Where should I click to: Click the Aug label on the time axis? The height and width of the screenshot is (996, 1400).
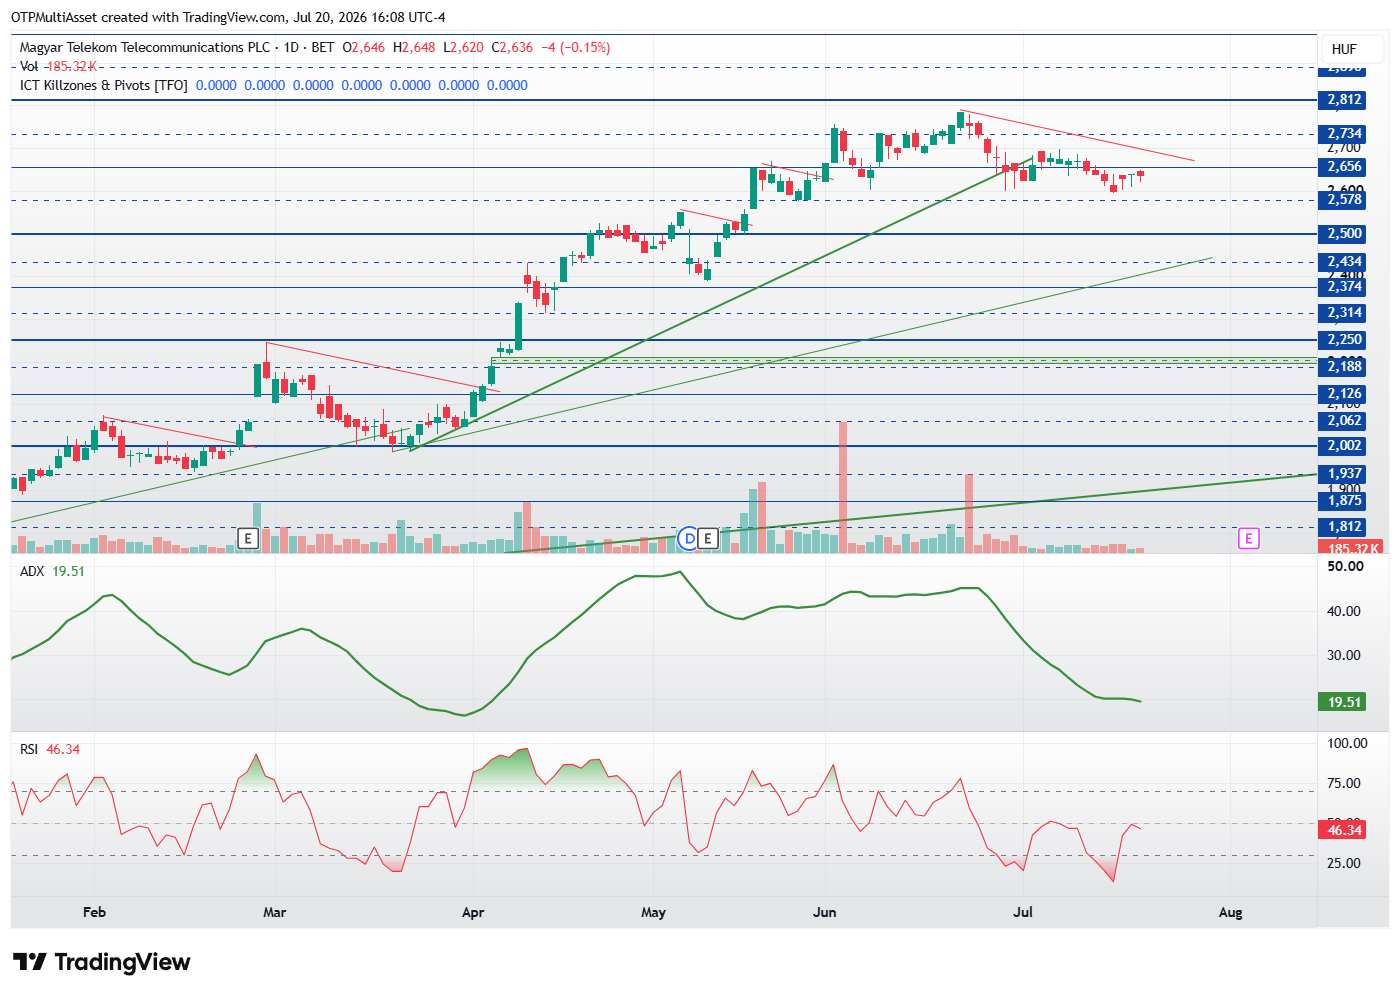click(1231, 912)
